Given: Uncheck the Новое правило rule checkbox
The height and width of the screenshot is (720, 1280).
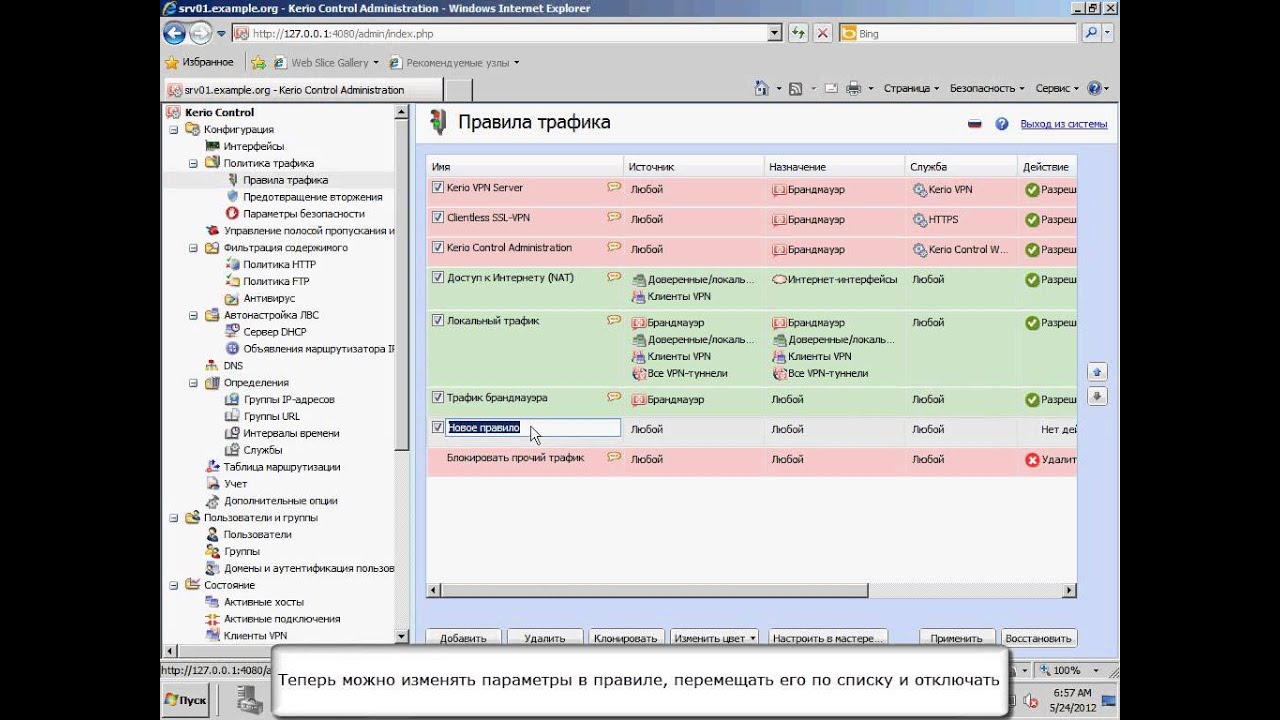Looking at the screenshot, I should pos(437,427).
